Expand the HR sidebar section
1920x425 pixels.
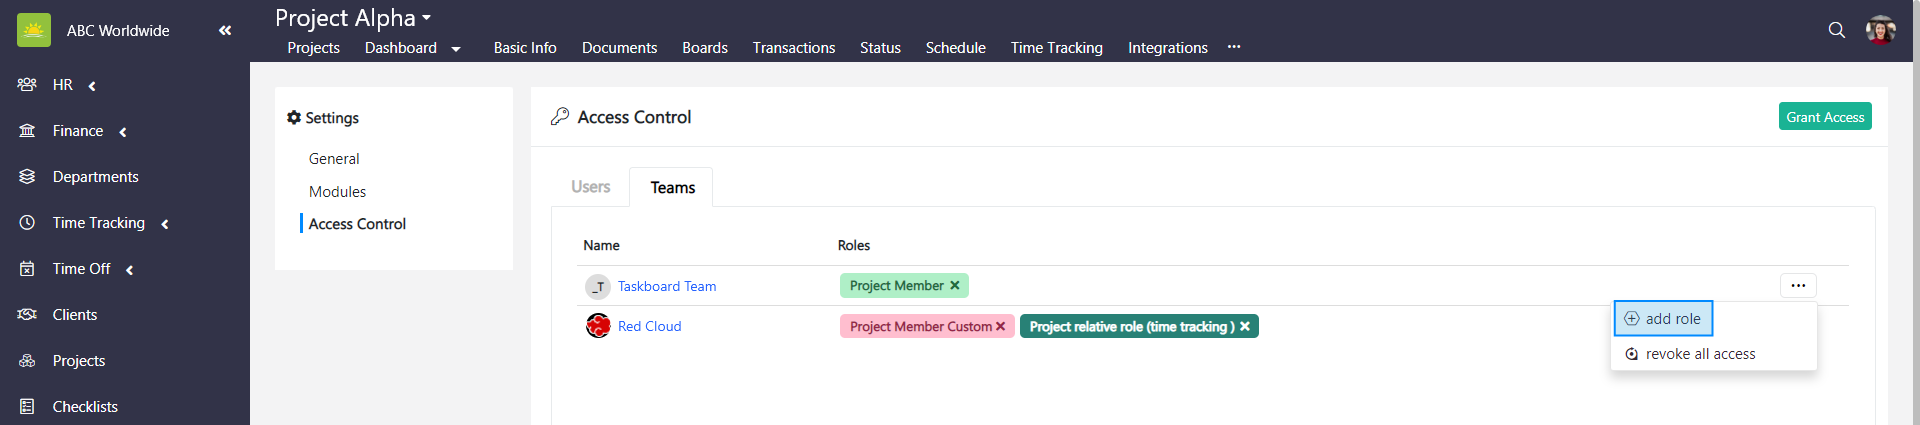(x=92, y=86)
